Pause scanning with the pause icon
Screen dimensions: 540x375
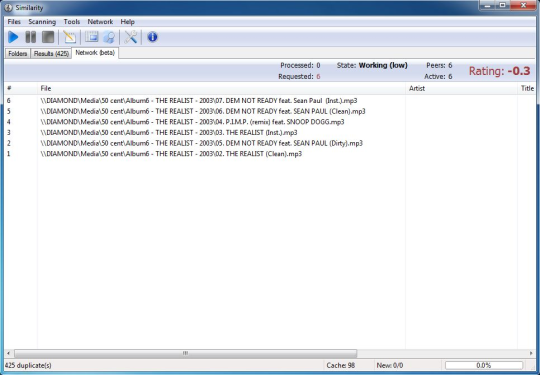point(31,37)
